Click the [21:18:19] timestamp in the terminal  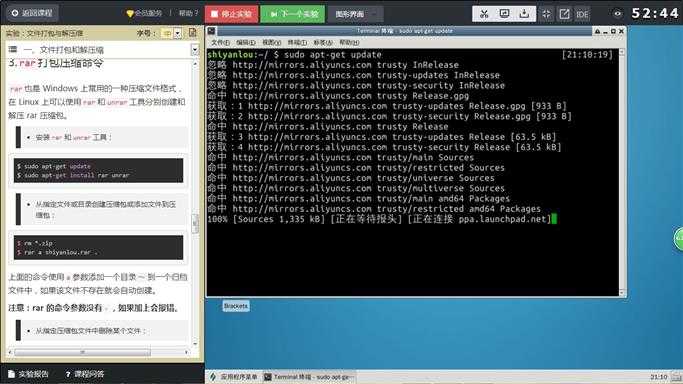coord(587,54)
